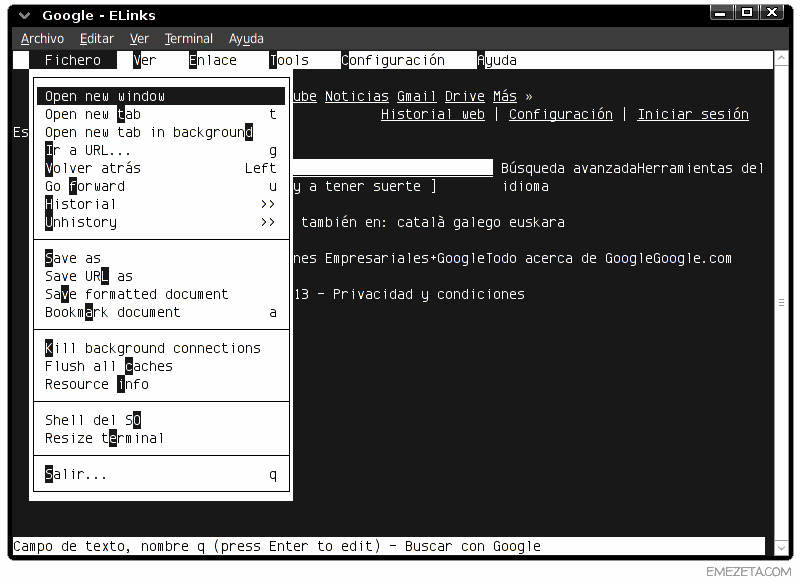
Task: Close the Google - ELinks window
Action: [772, 13]
